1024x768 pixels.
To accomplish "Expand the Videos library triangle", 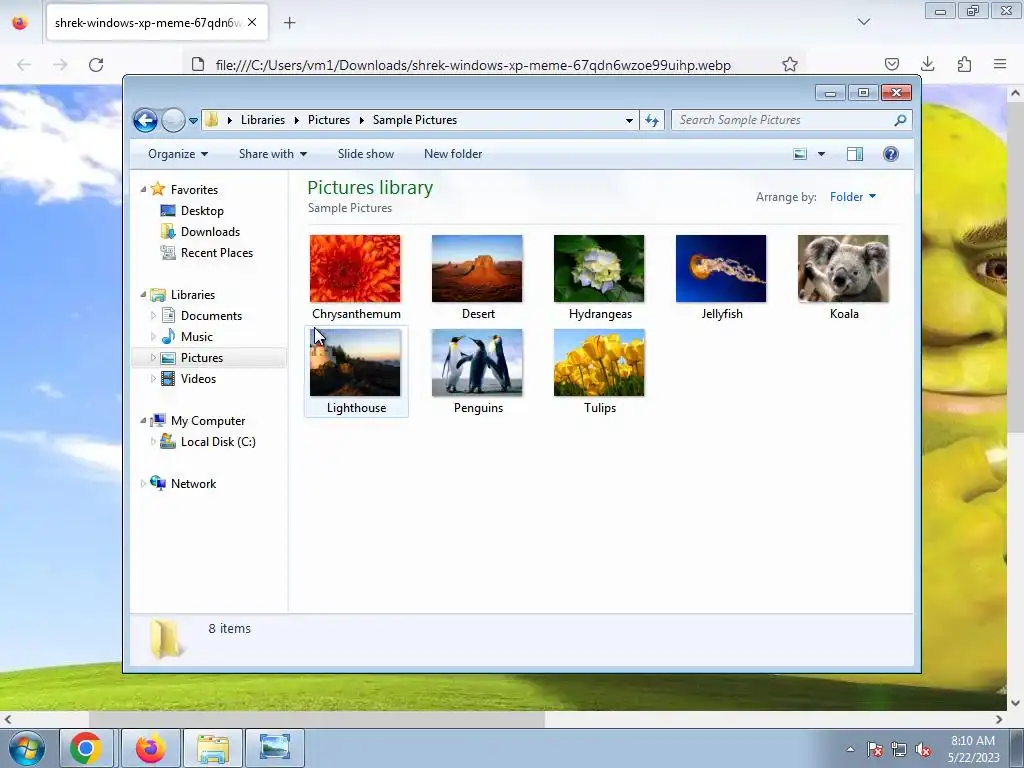I will [x=153, y=379].
